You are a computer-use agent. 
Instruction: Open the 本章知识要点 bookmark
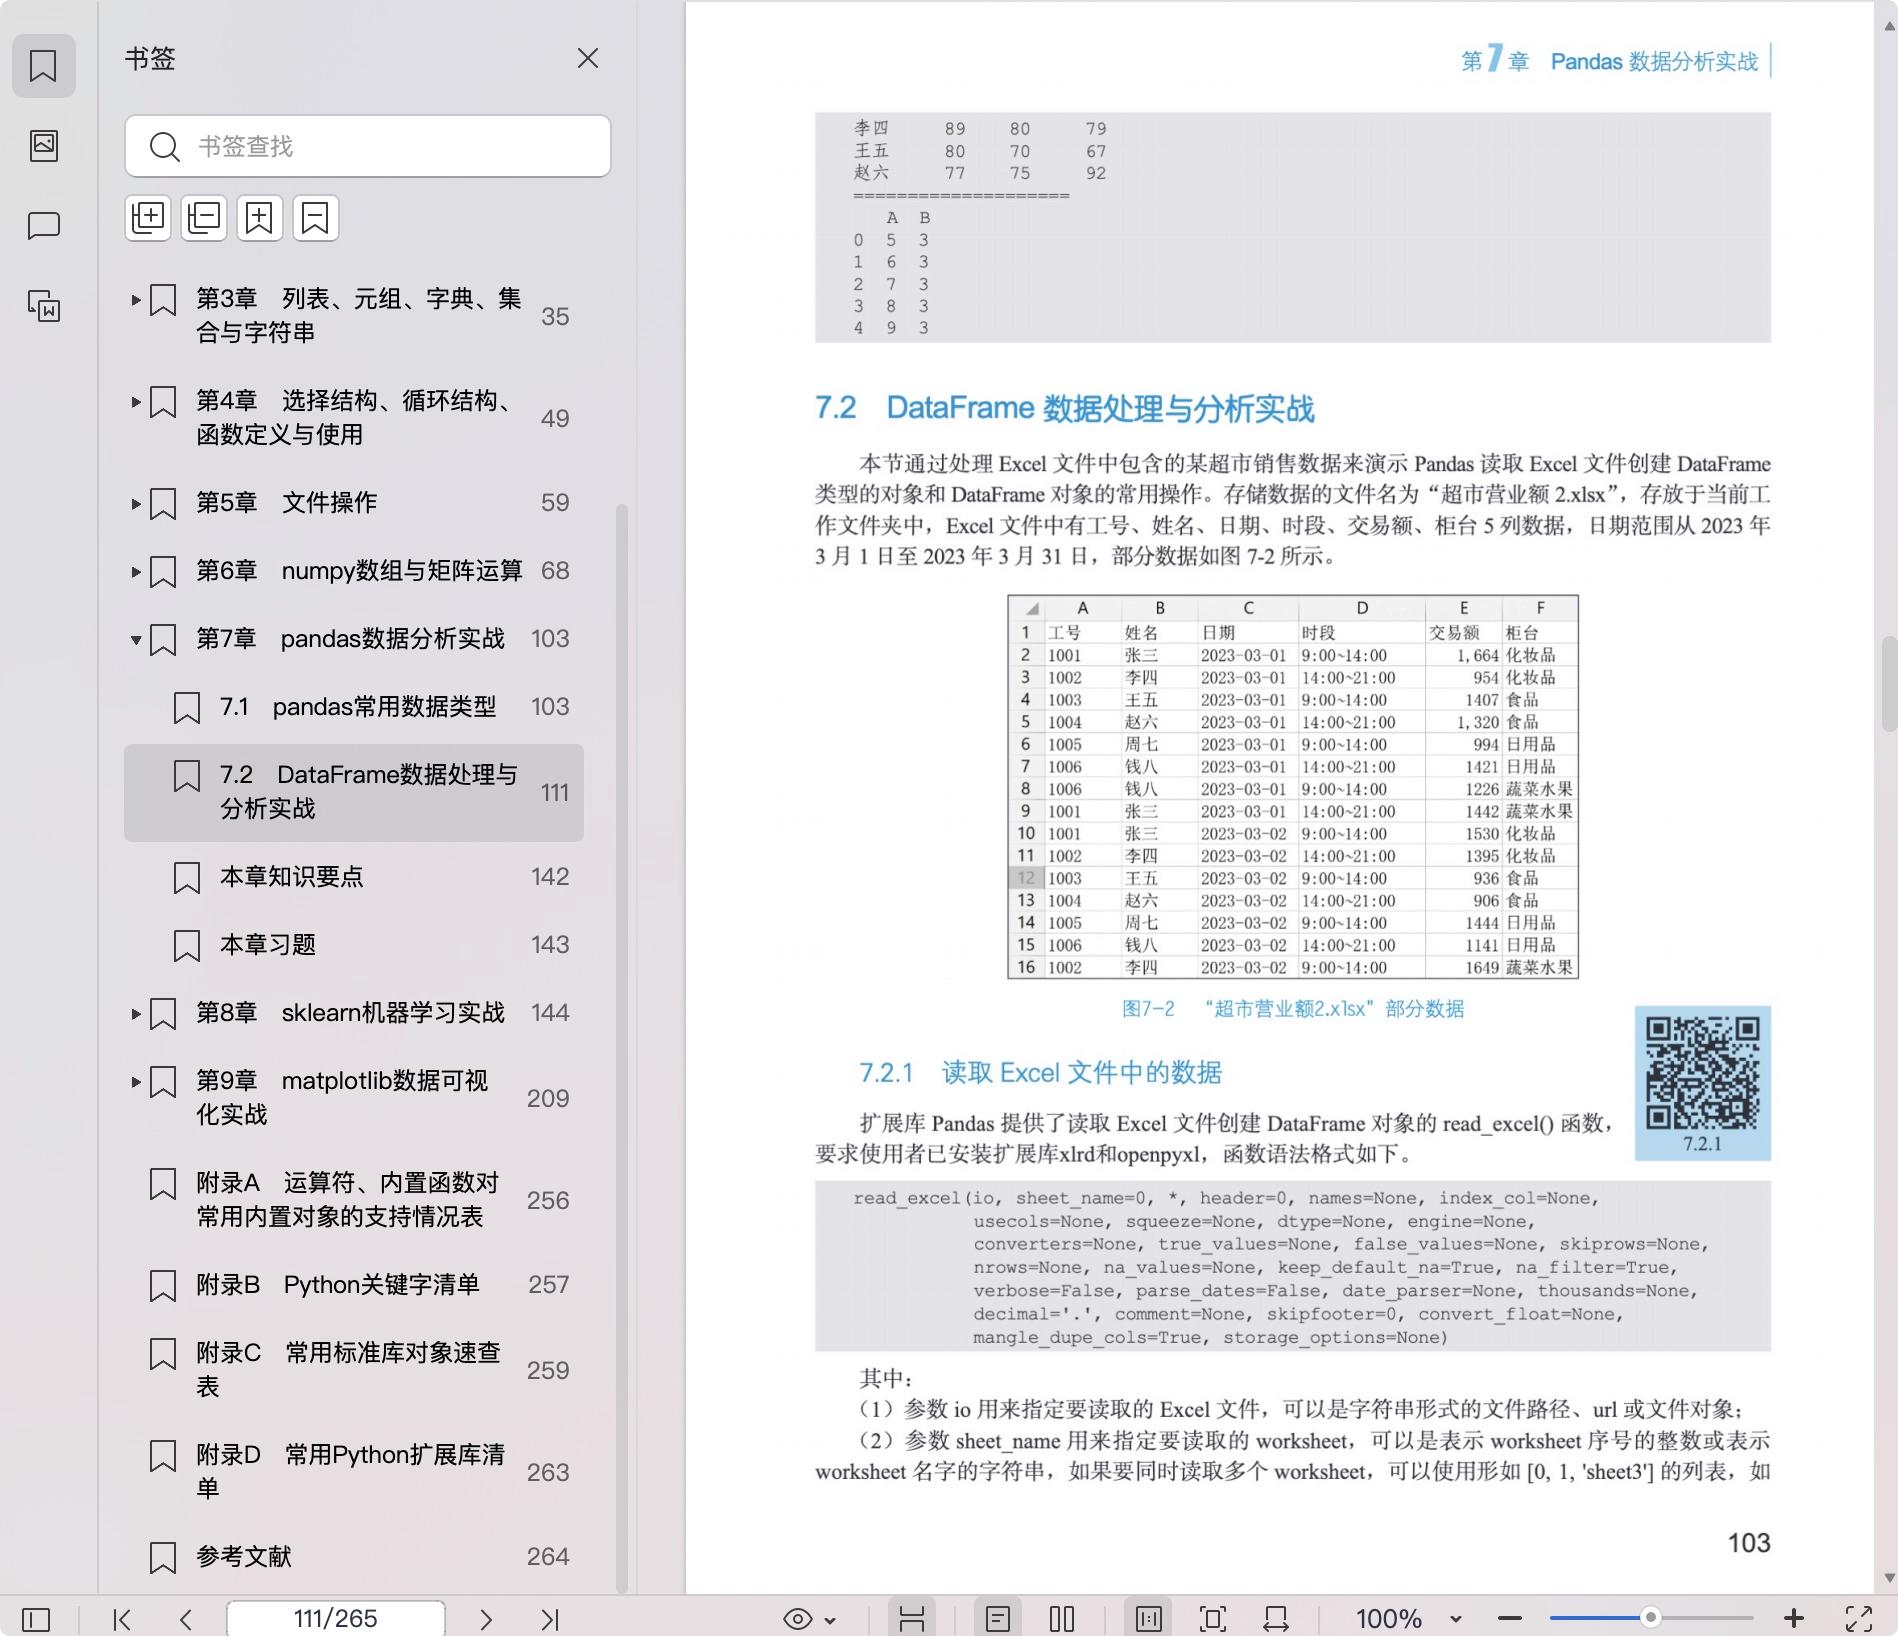tap(354, 877)
